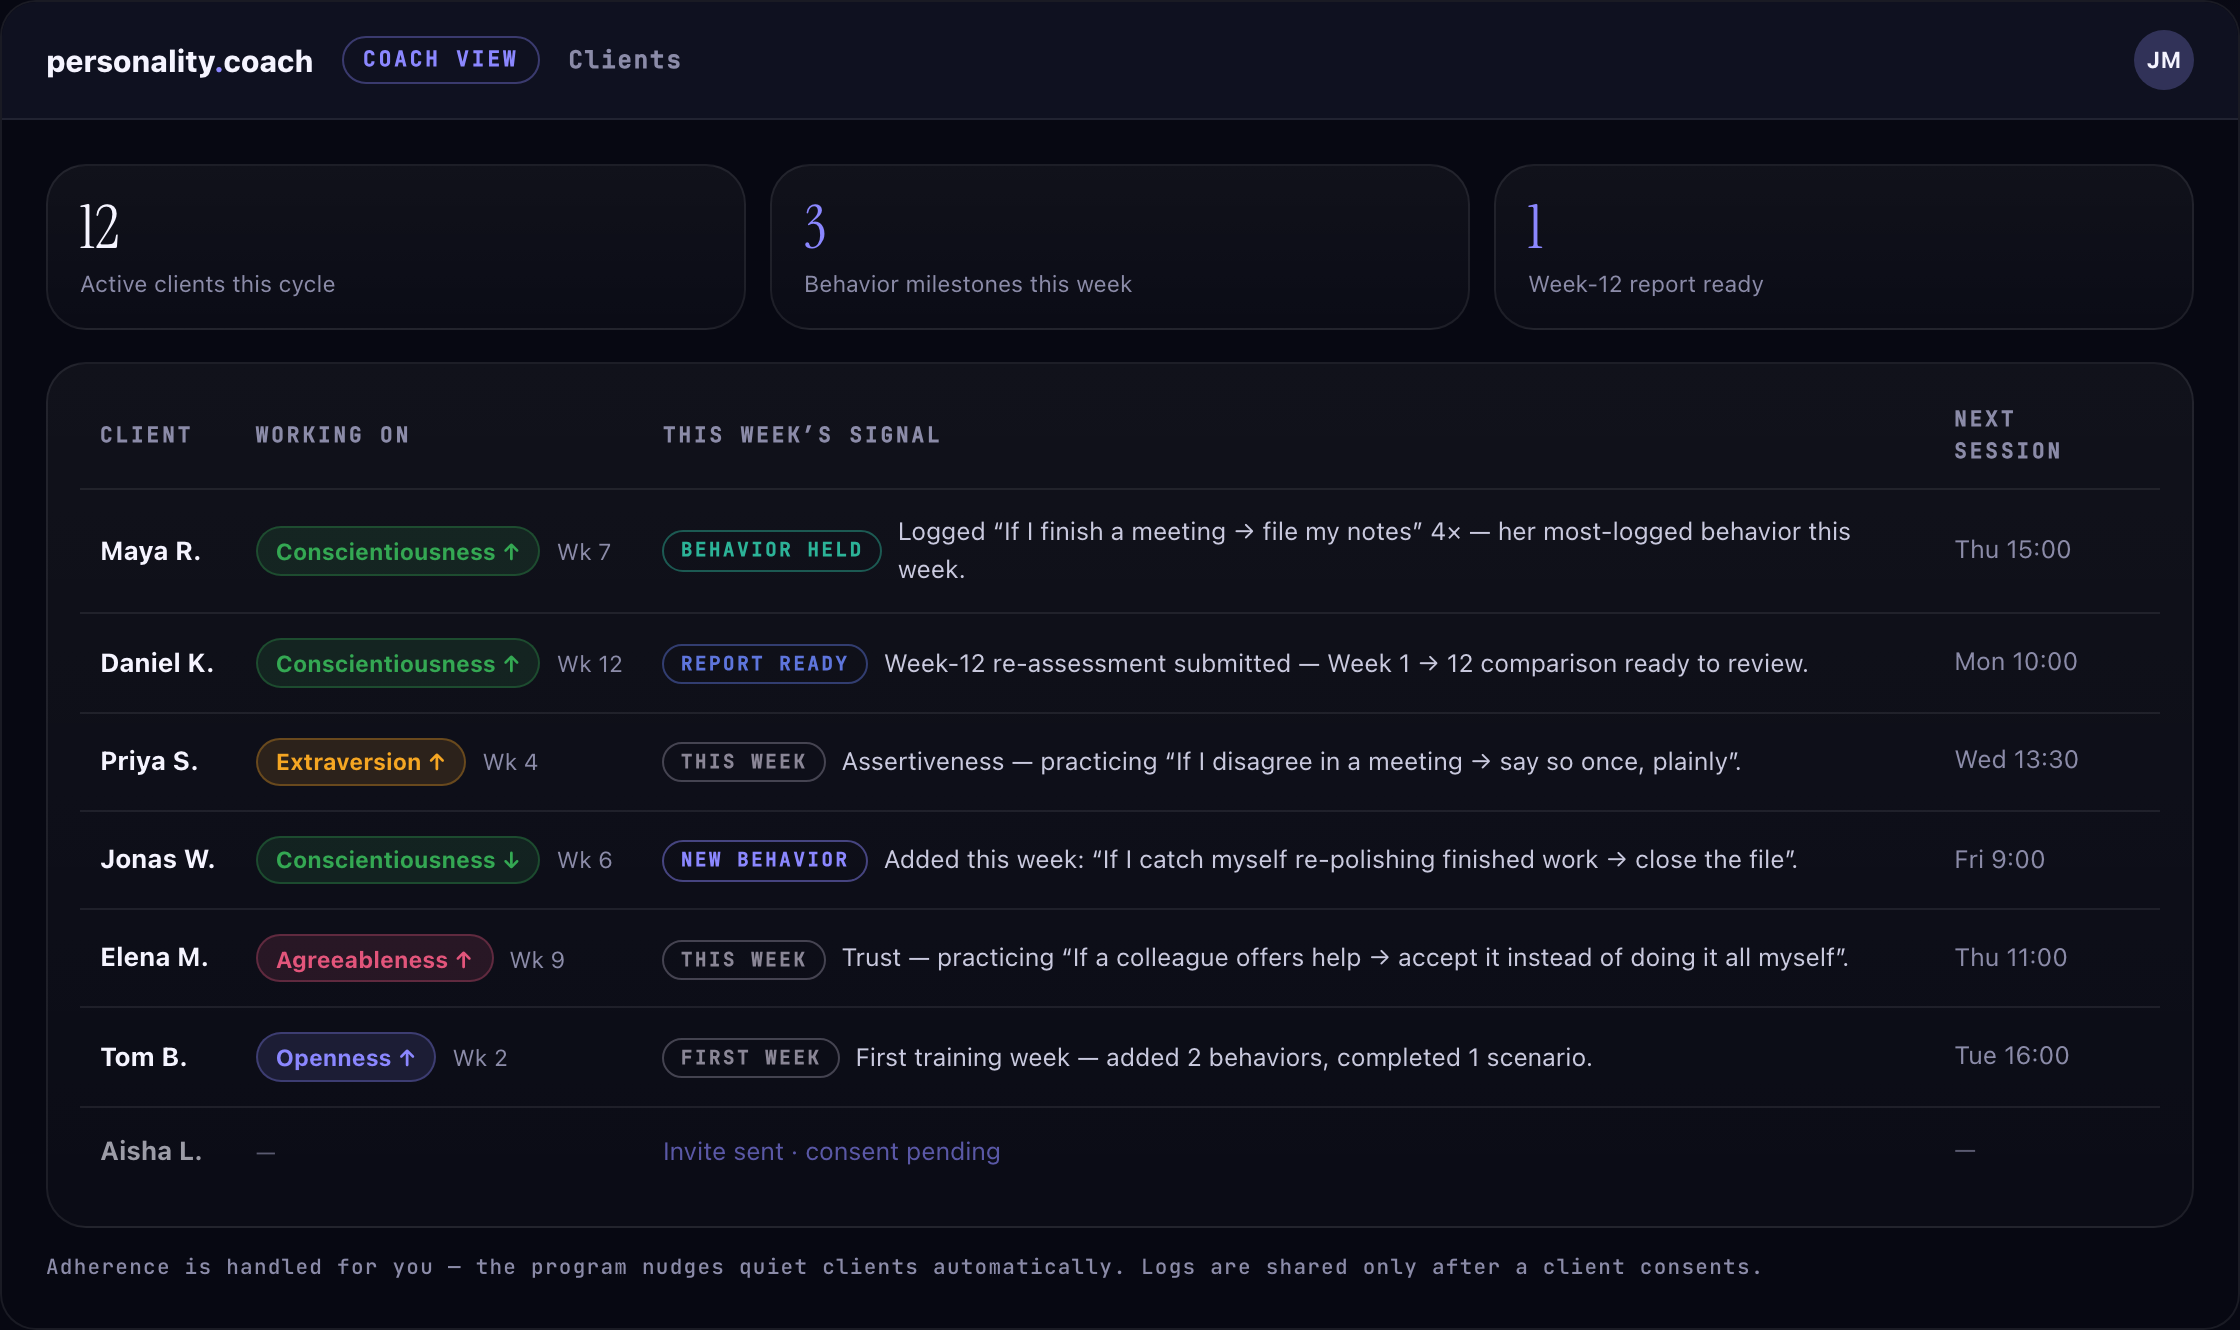The image size is (2240, 1330).
Task: Click Invite sent · consent pending
Action: 831,1151
